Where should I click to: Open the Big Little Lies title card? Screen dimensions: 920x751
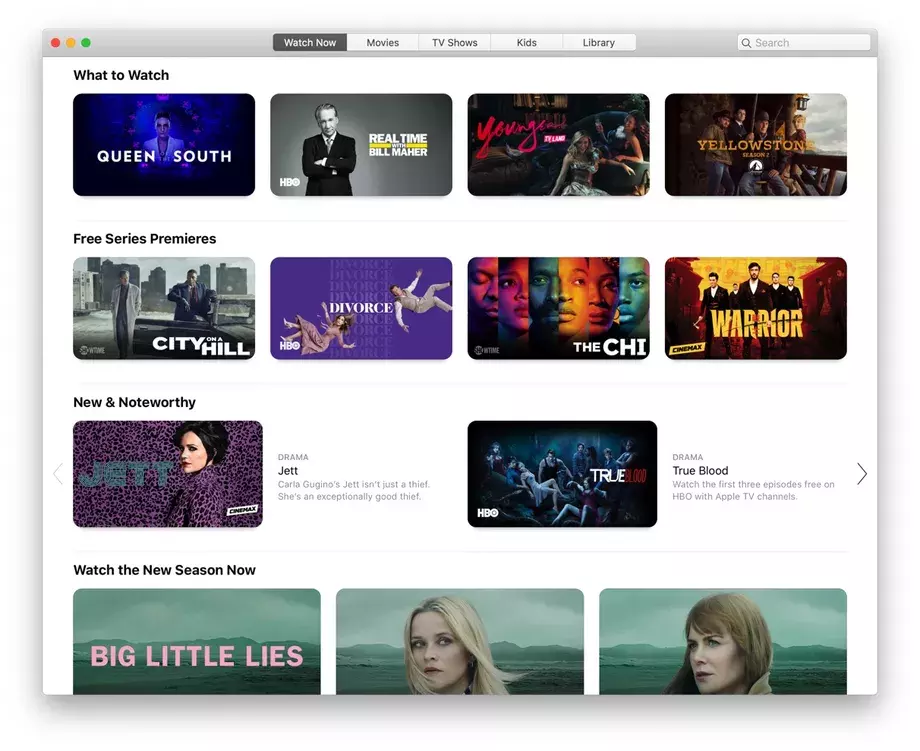197,641
